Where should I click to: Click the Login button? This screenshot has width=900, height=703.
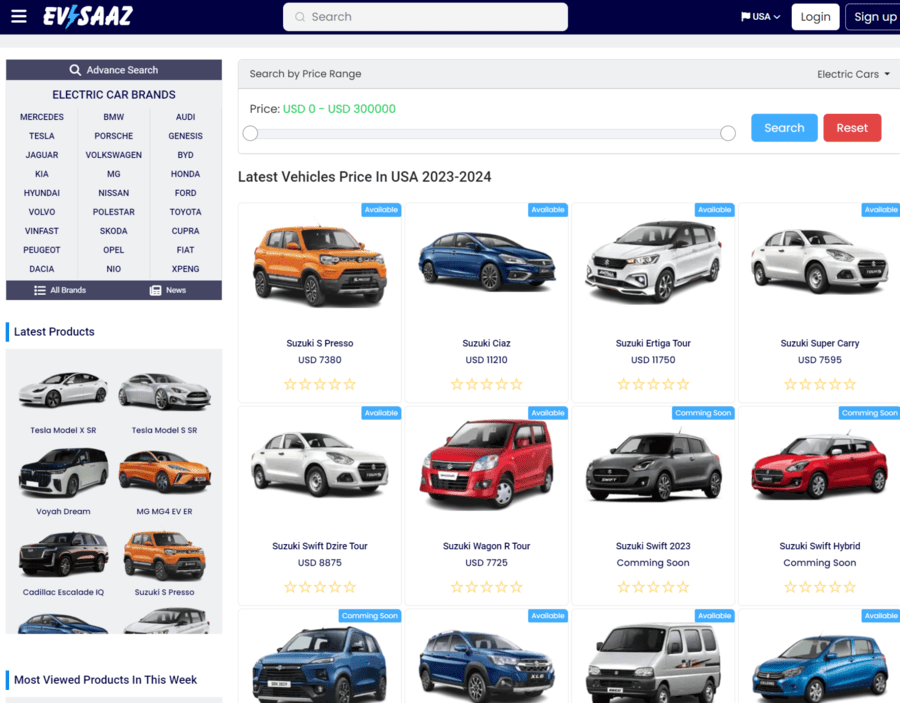[x=815, y=17]
